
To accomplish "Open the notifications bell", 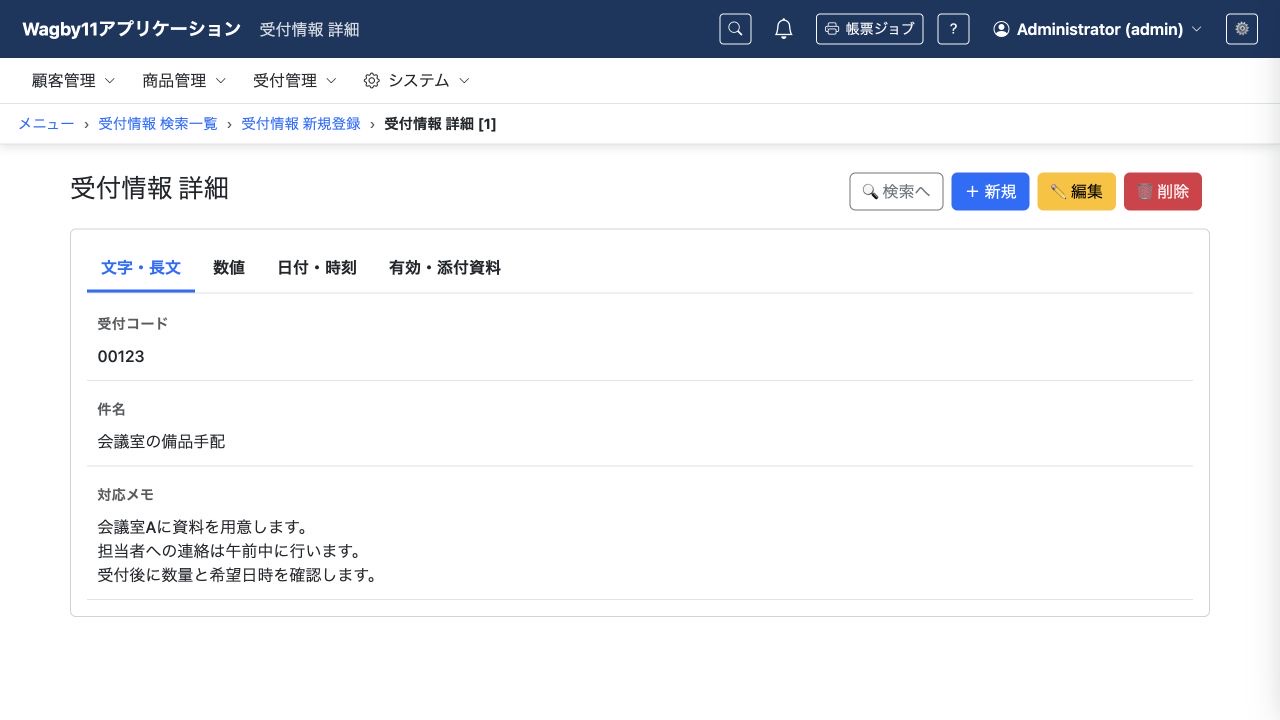I will (x=784, y=29).
